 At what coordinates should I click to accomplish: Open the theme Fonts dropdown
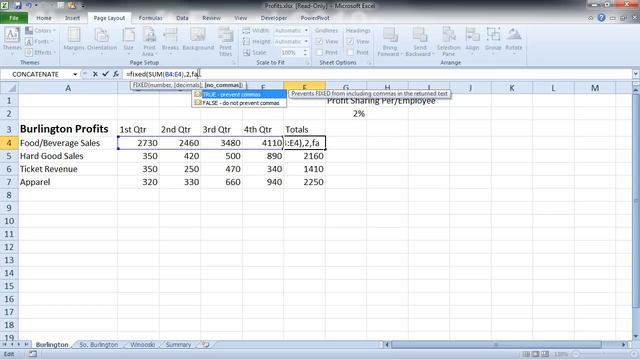[40, 41]
